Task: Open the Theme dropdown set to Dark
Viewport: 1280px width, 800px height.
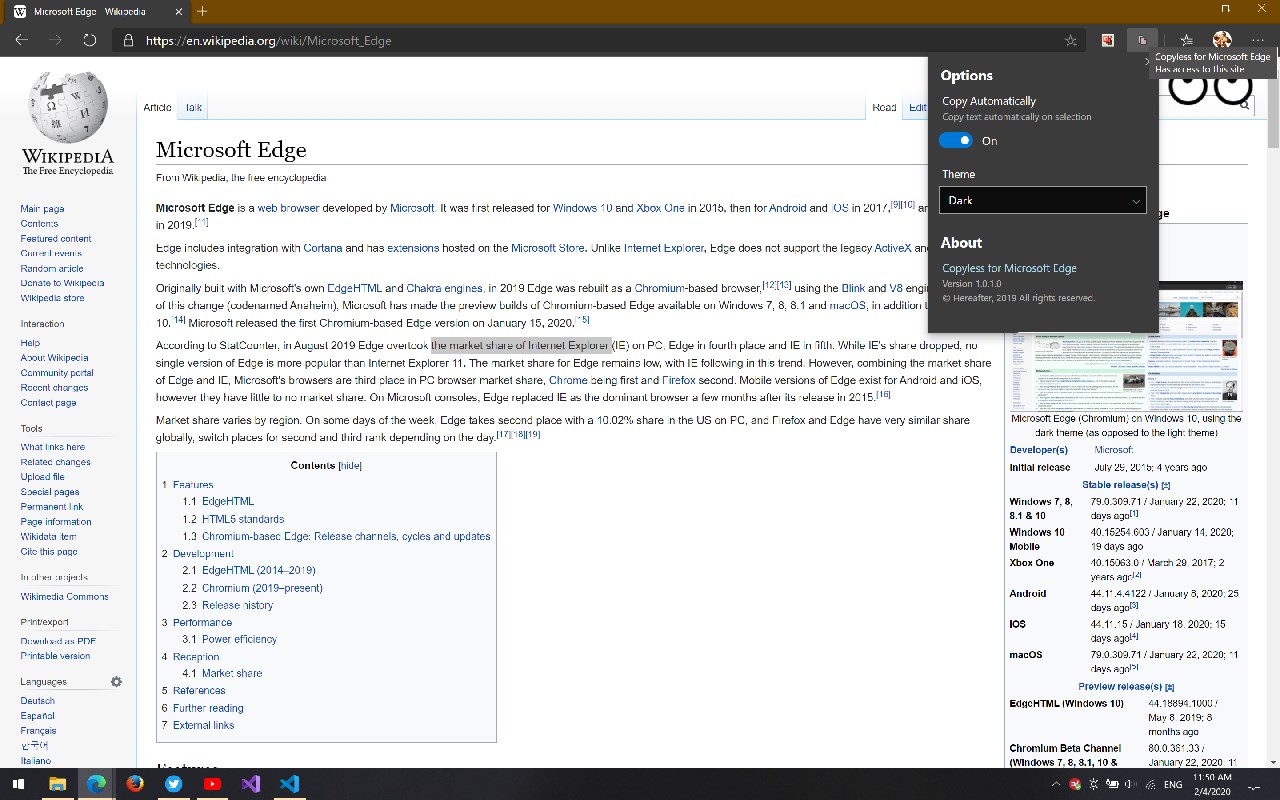Action: click(1043, 200)
